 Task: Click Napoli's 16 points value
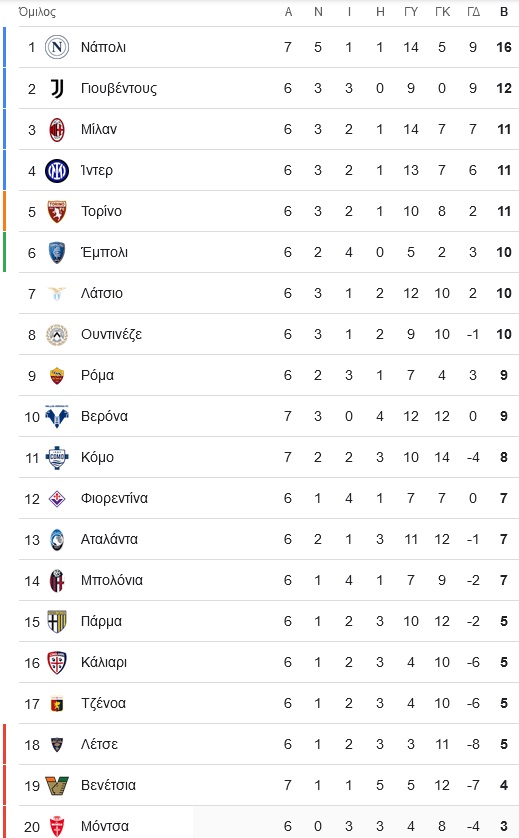click(x=503, y=48)
